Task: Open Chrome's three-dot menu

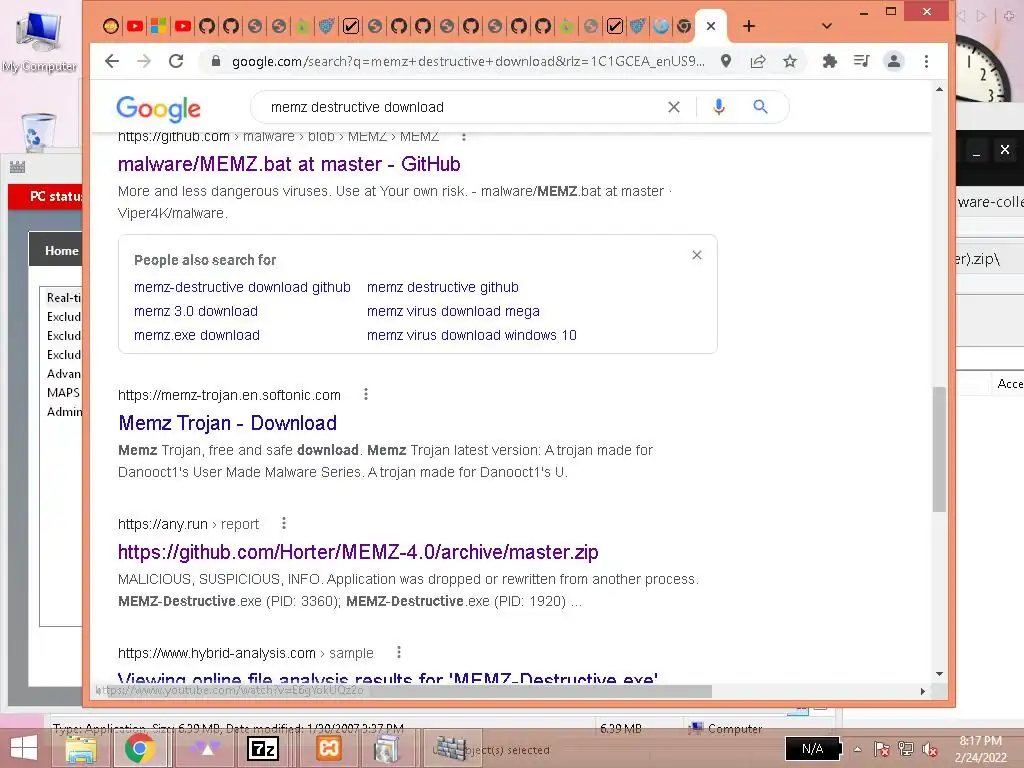Action: (926, 61)
